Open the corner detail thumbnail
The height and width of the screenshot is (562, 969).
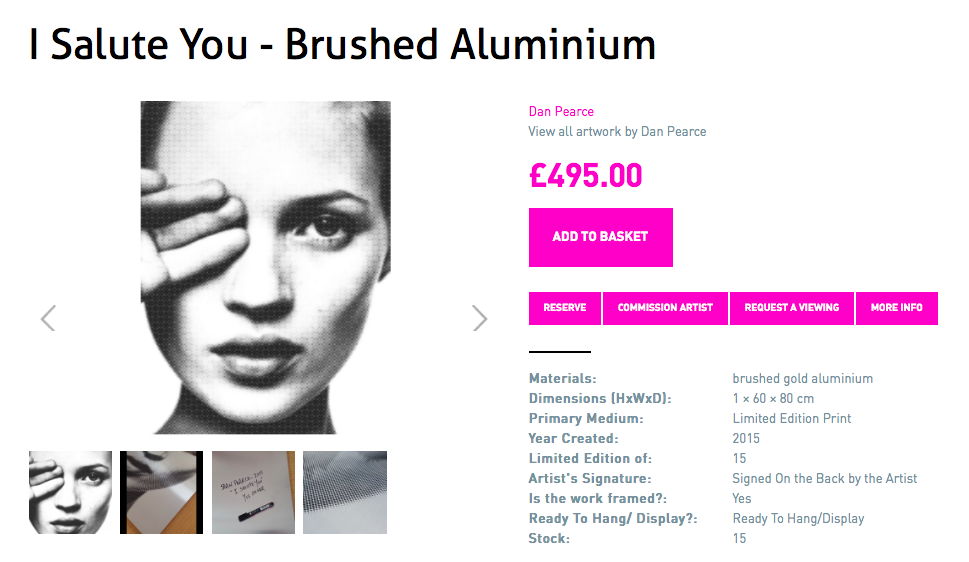(161, 492)
